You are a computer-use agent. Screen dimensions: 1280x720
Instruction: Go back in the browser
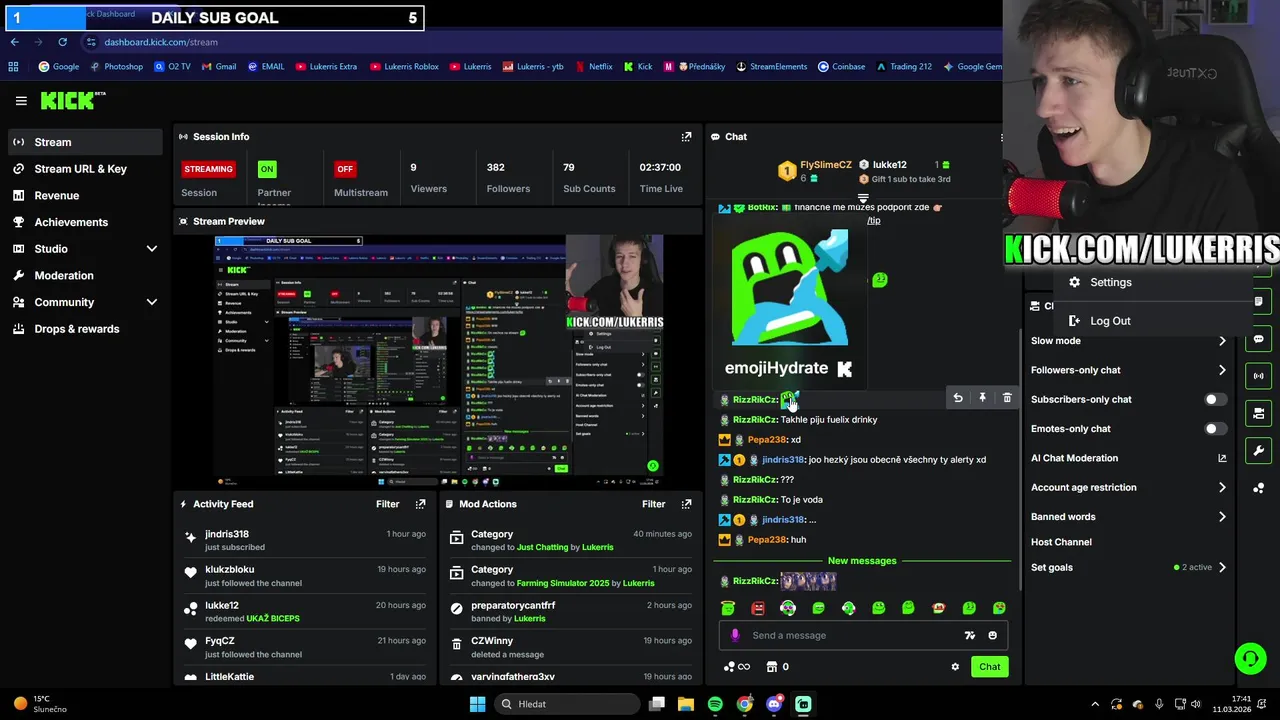(x=14, y=42)
